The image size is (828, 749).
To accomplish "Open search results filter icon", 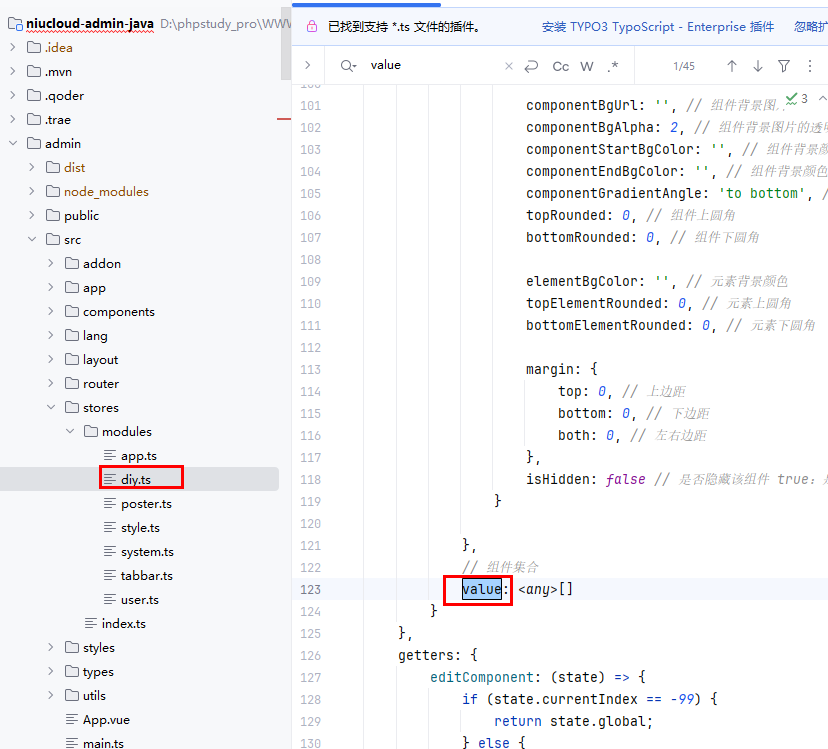I will (784, 66).
